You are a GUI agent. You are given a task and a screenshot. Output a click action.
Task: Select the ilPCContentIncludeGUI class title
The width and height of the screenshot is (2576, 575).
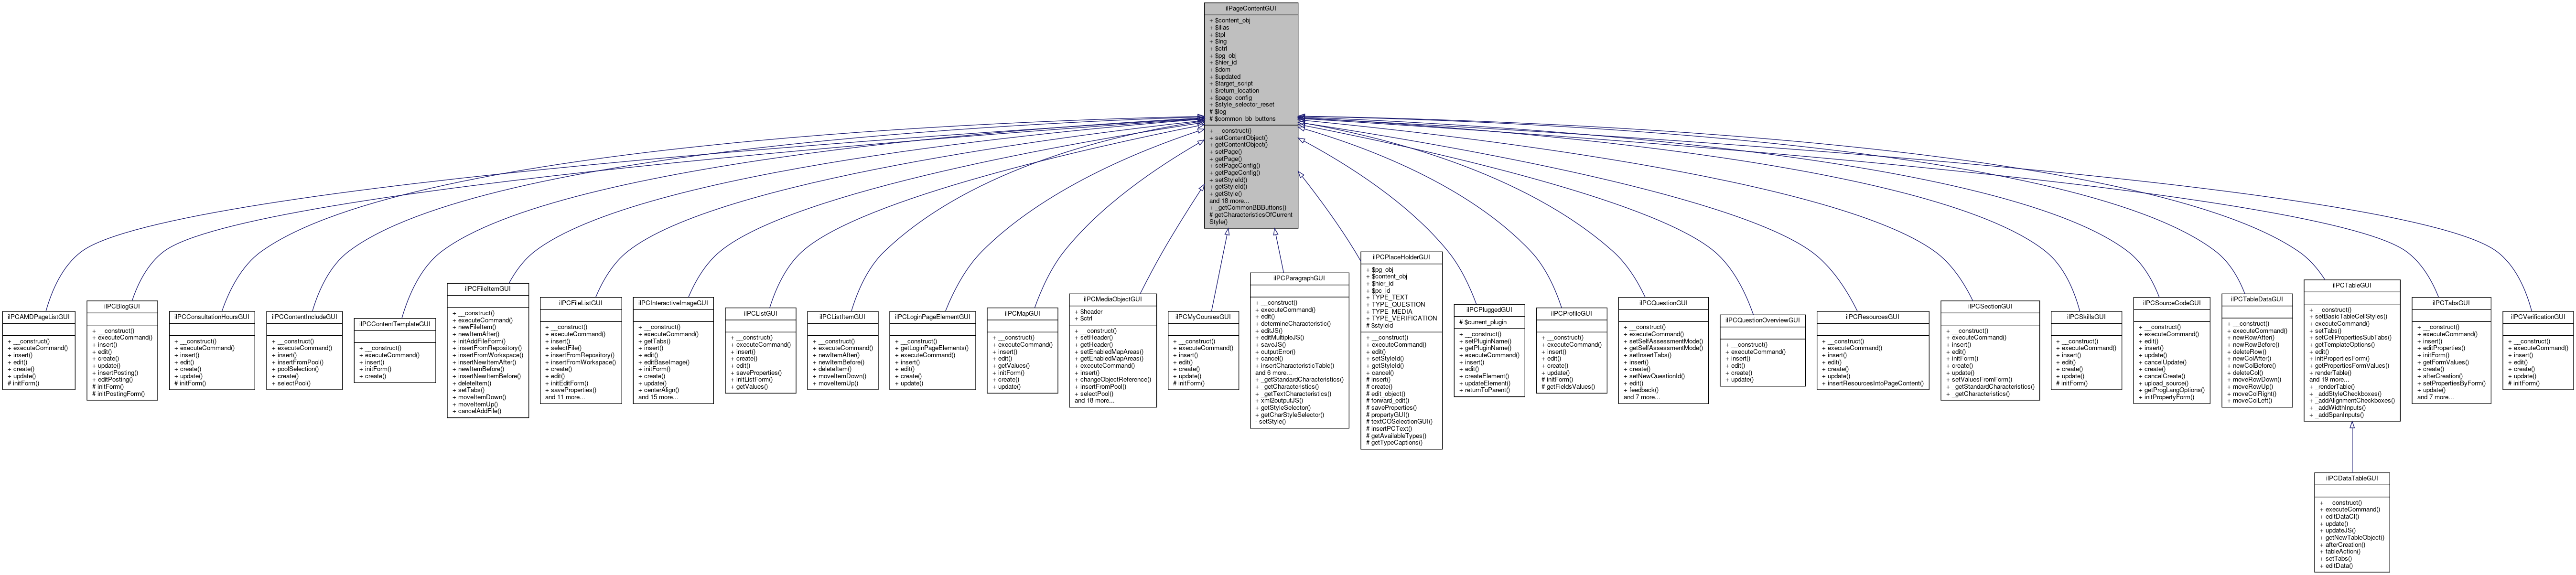[x=305, y=317]
